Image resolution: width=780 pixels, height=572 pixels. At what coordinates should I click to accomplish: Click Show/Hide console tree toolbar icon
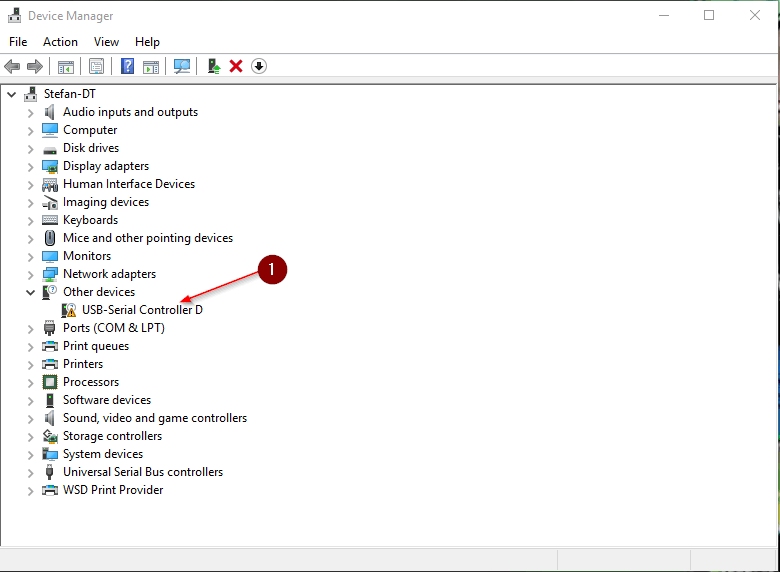coord(66,66)
